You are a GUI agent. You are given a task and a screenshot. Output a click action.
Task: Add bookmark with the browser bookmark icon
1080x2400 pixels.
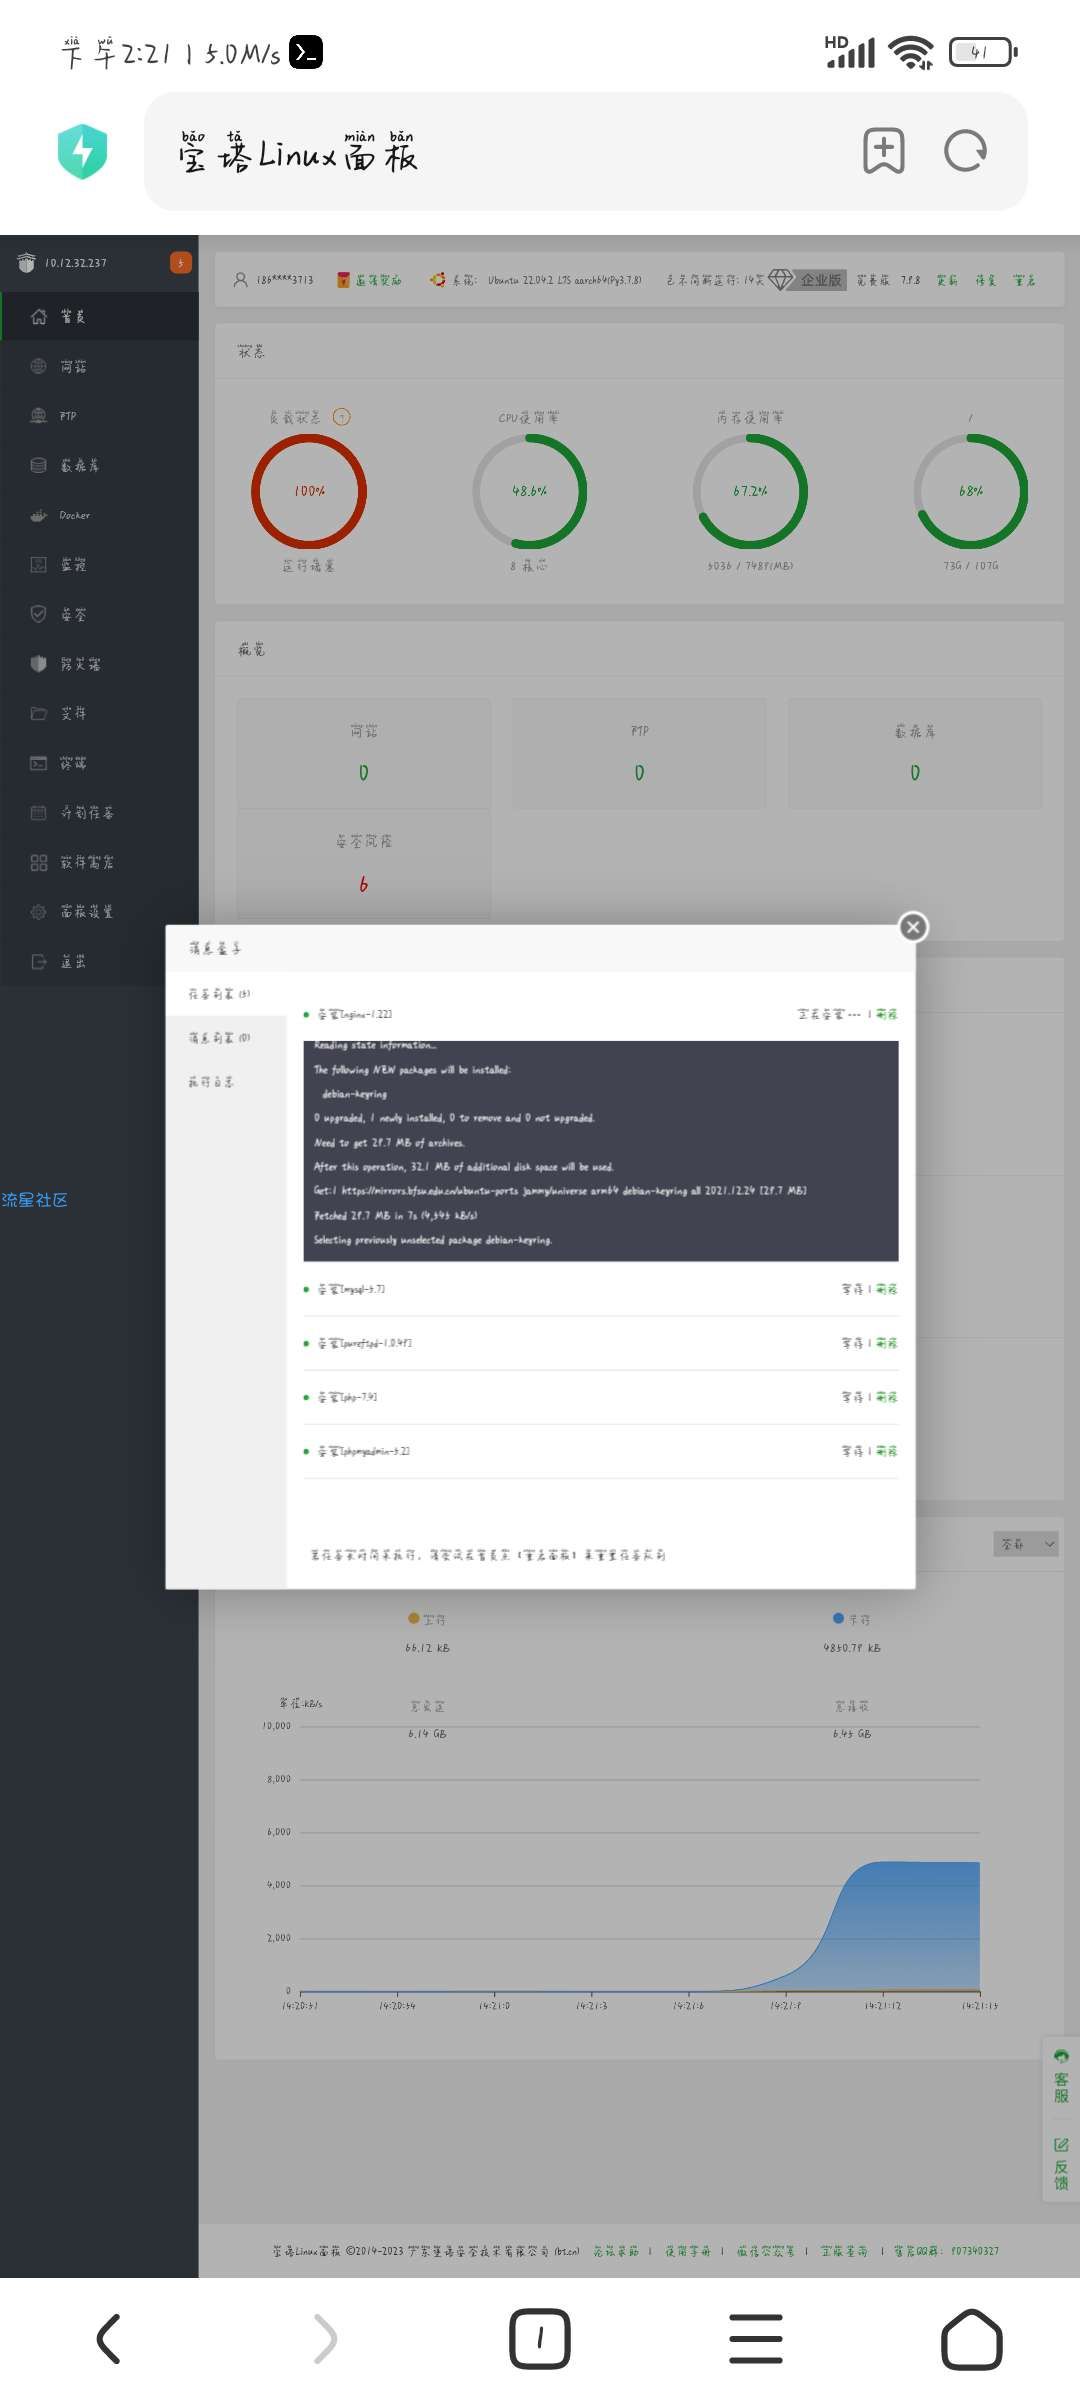[x=884, y=151]
